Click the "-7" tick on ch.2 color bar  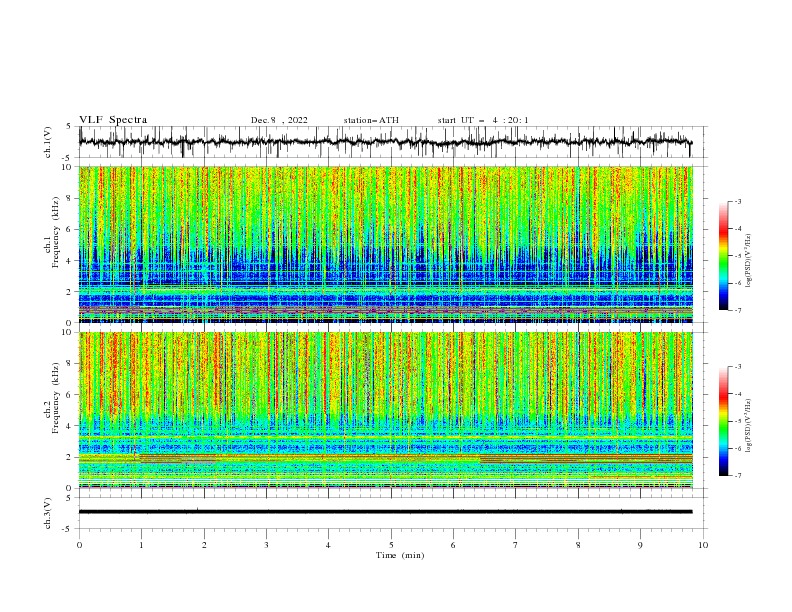[737, 476]
